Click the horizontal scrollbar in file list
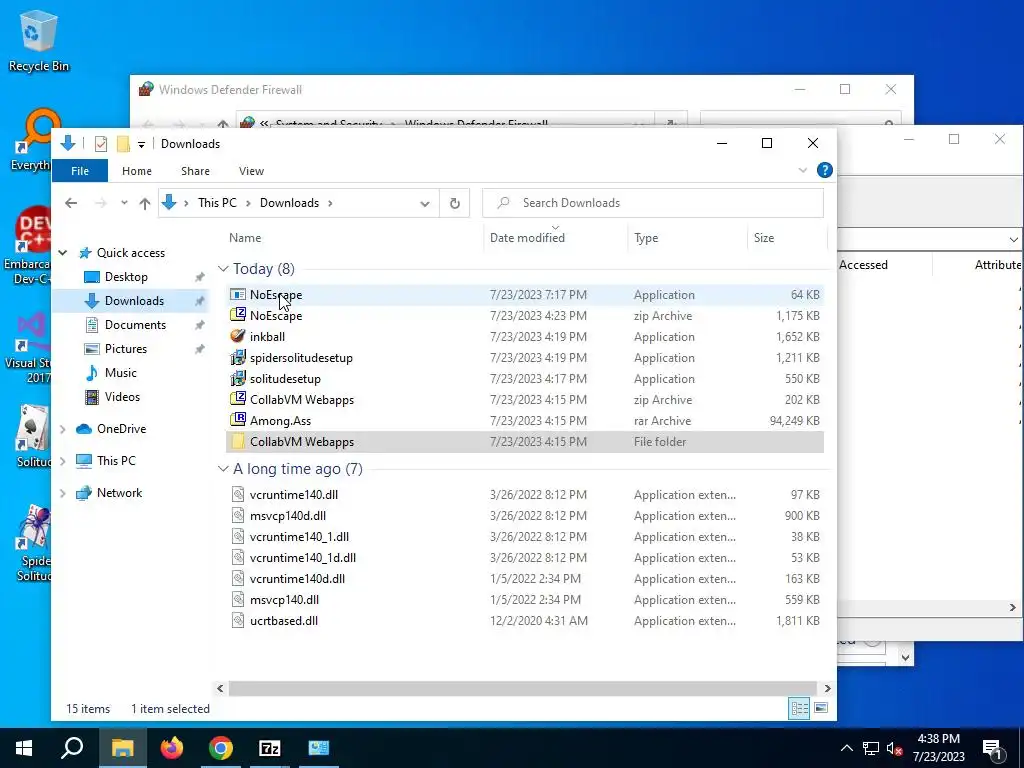Image resolution: width=1024 pixels, height=768 pixels. tap(522, 688)
